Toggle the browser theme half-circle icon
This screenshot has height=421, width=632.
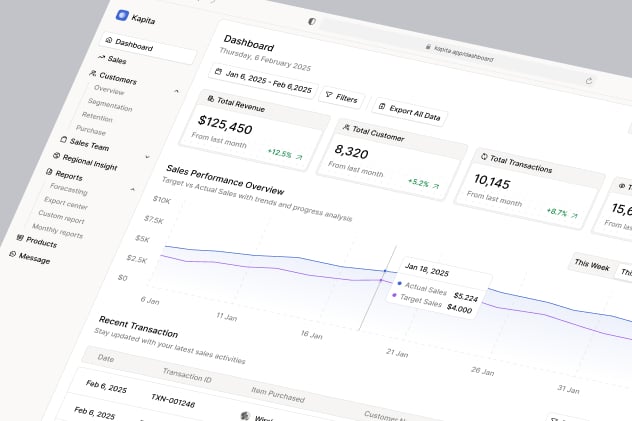(x=312, y=21)
